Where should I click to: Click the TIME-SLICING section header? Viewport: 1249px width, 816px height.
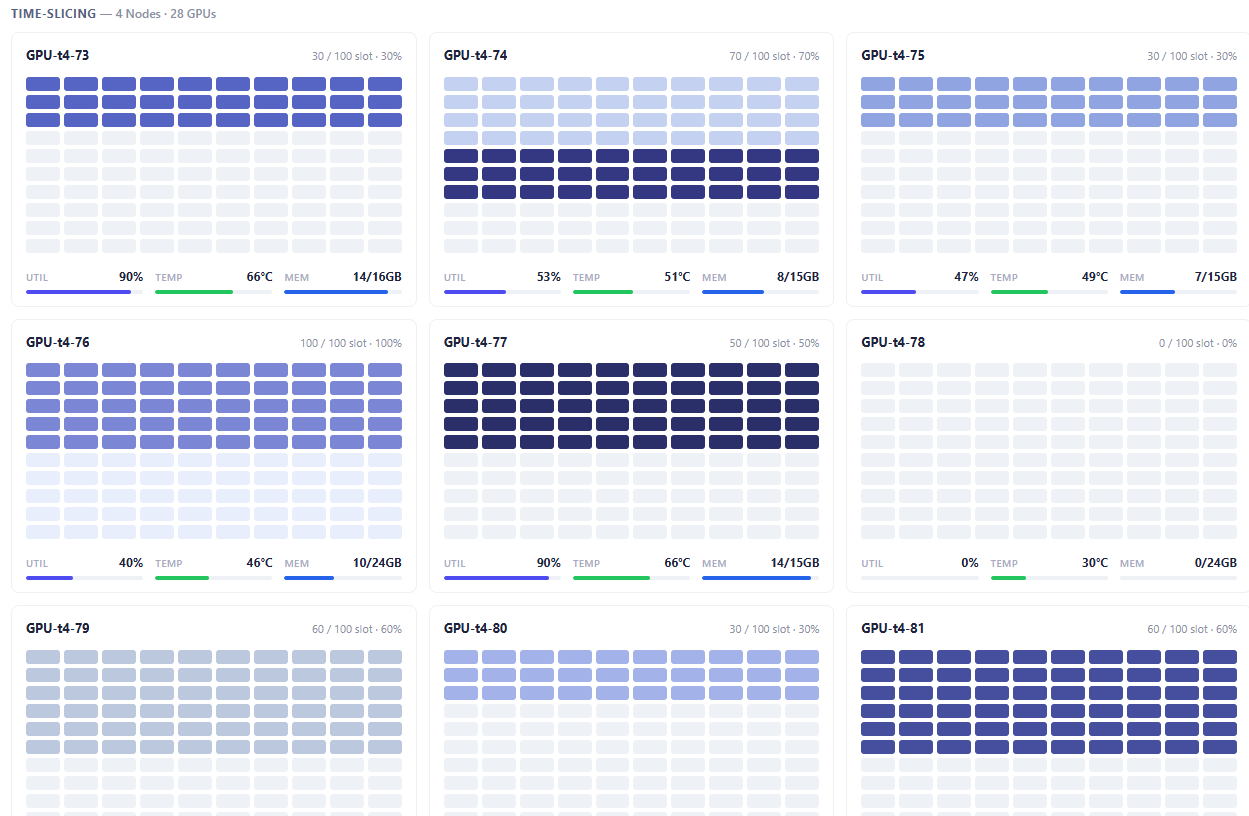(x=54, y=14)
